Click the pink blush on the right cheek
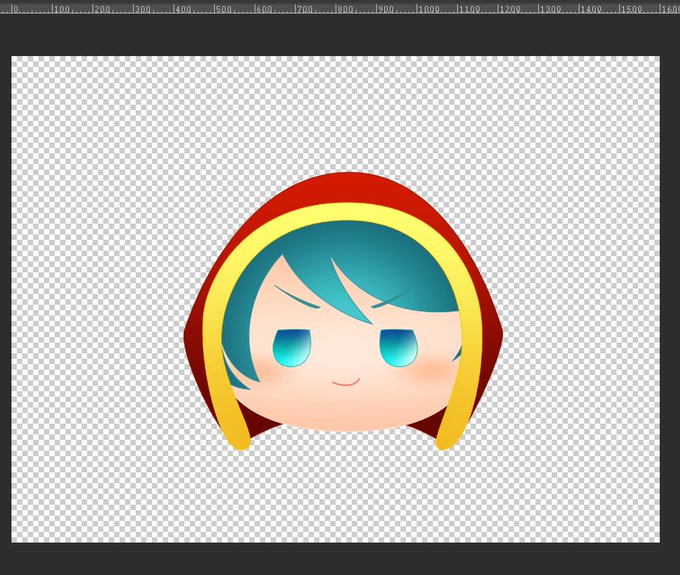 tap(430, 371)
